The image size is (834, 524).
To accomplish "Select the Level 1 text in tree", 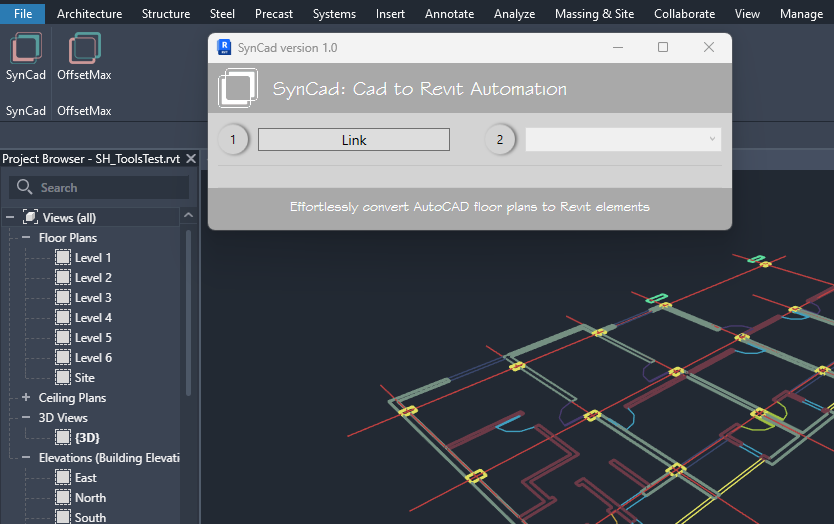I will click(93, 257).
